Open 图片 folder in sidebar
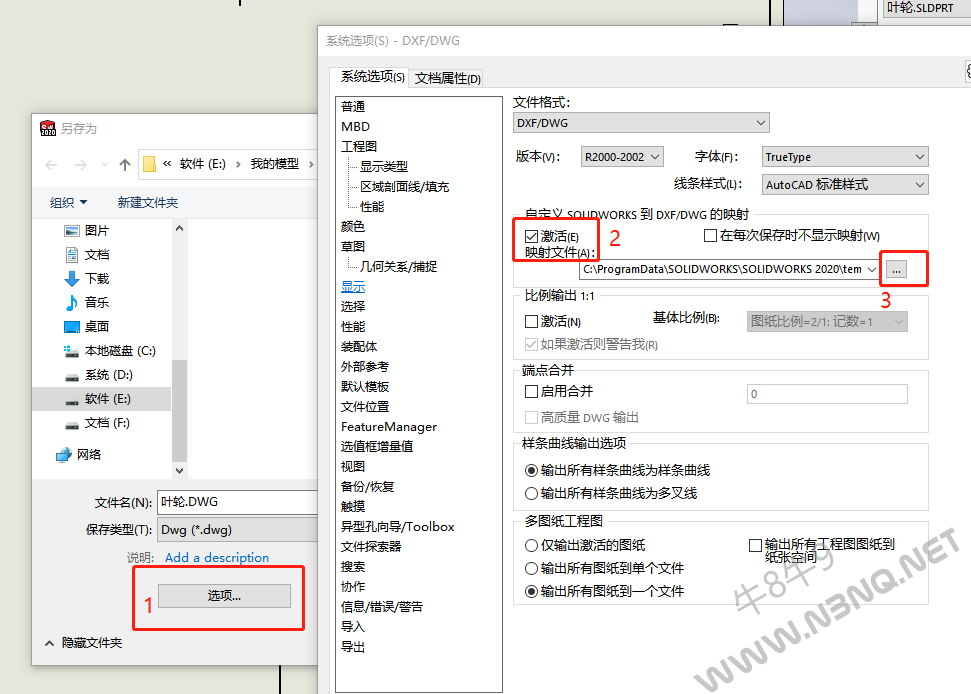The image size is (971, 694). (87, 230)
